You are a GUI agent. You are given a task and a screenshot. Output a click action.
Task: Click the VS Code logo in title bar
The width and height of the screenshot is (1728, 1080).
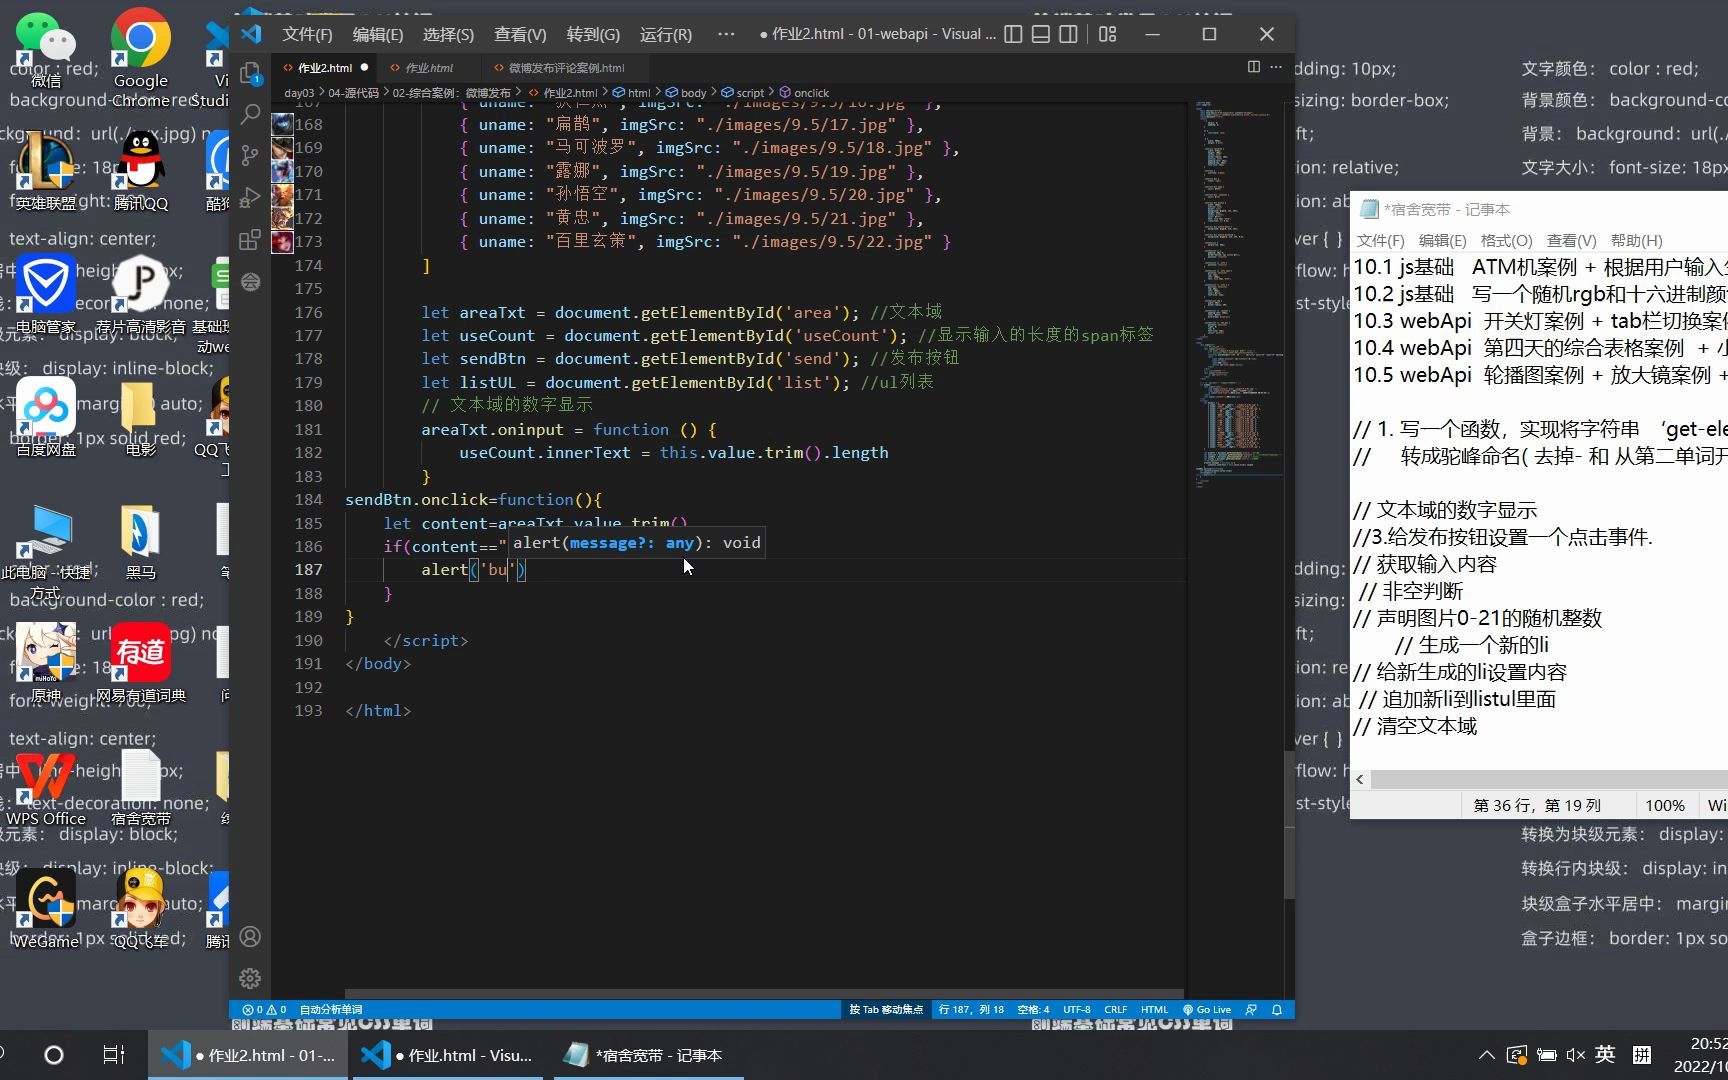[251, 34]
